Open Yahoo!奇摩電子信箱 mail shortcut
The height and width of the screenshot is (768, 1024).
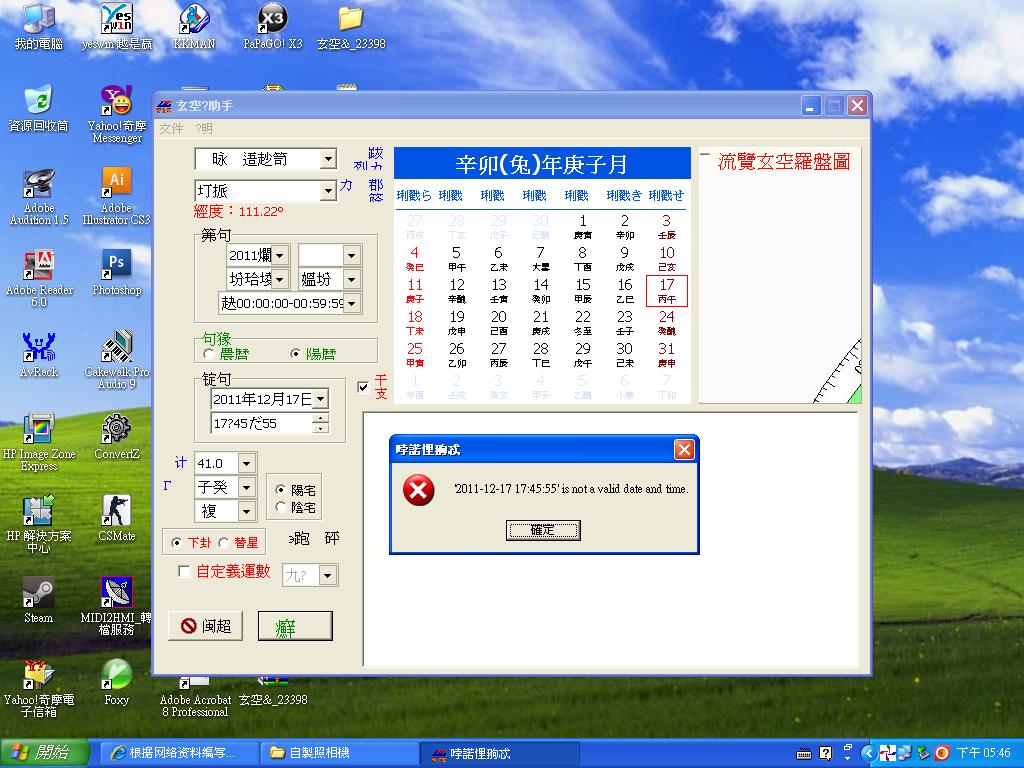pyautogui.click(x=39, y=688)
